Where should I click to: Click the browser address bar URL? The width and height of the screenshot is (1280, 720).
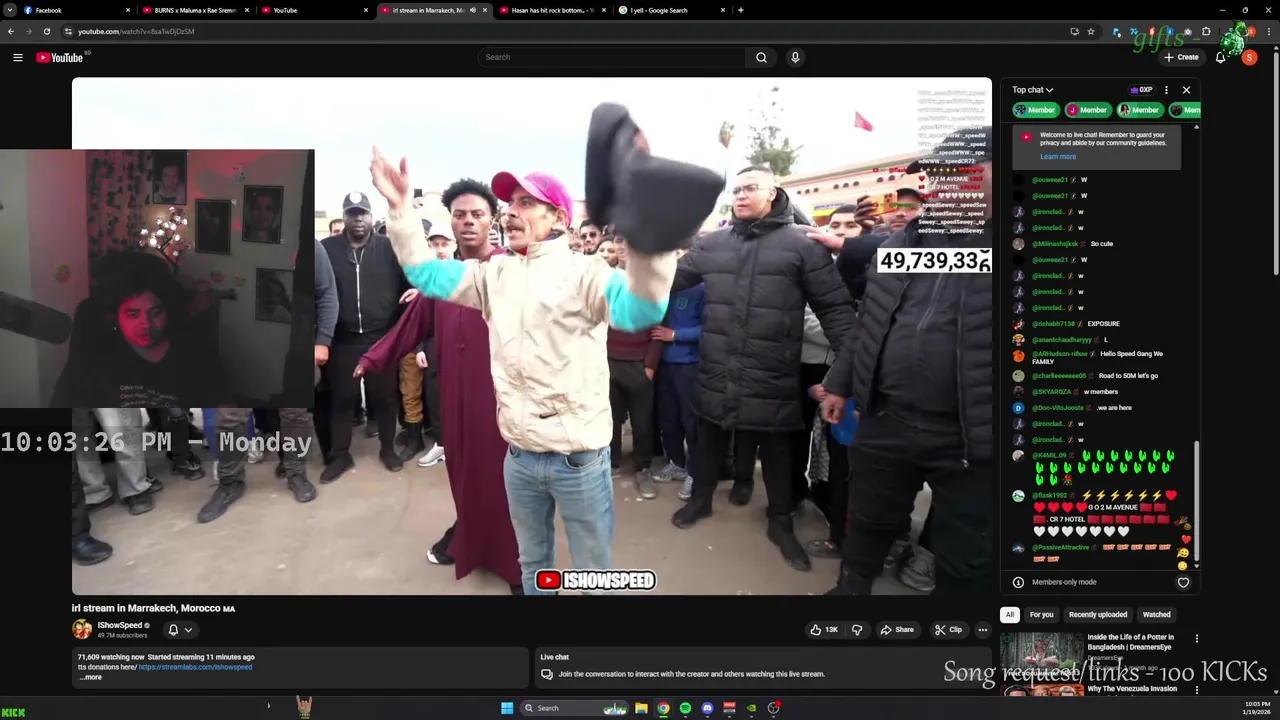pyautogui.click(x=136, y=31)
